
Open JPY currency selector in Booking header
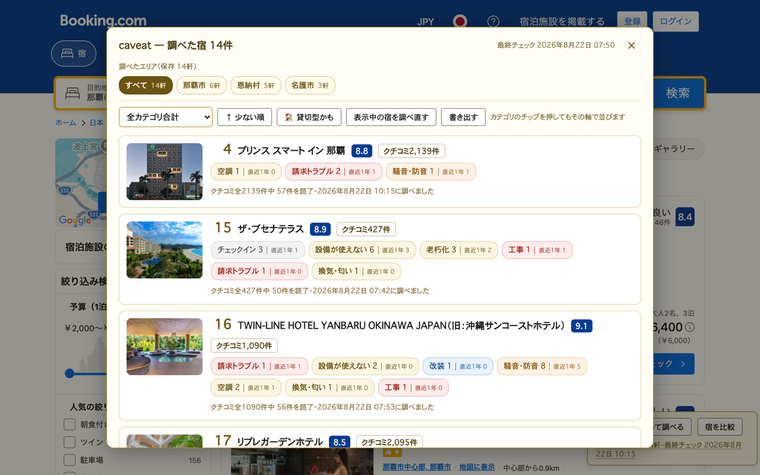click(x=426, y=21)
